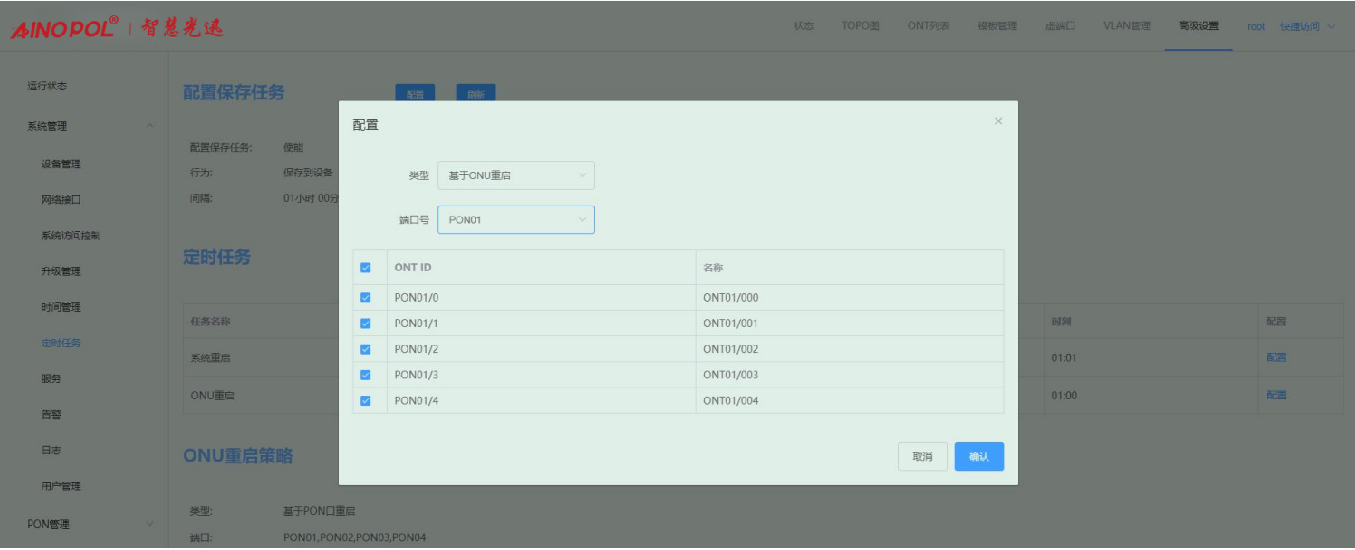Close the 配置 dialog with X icon
This screenshot has width=1355, height=550.
(x=998, y=121)
